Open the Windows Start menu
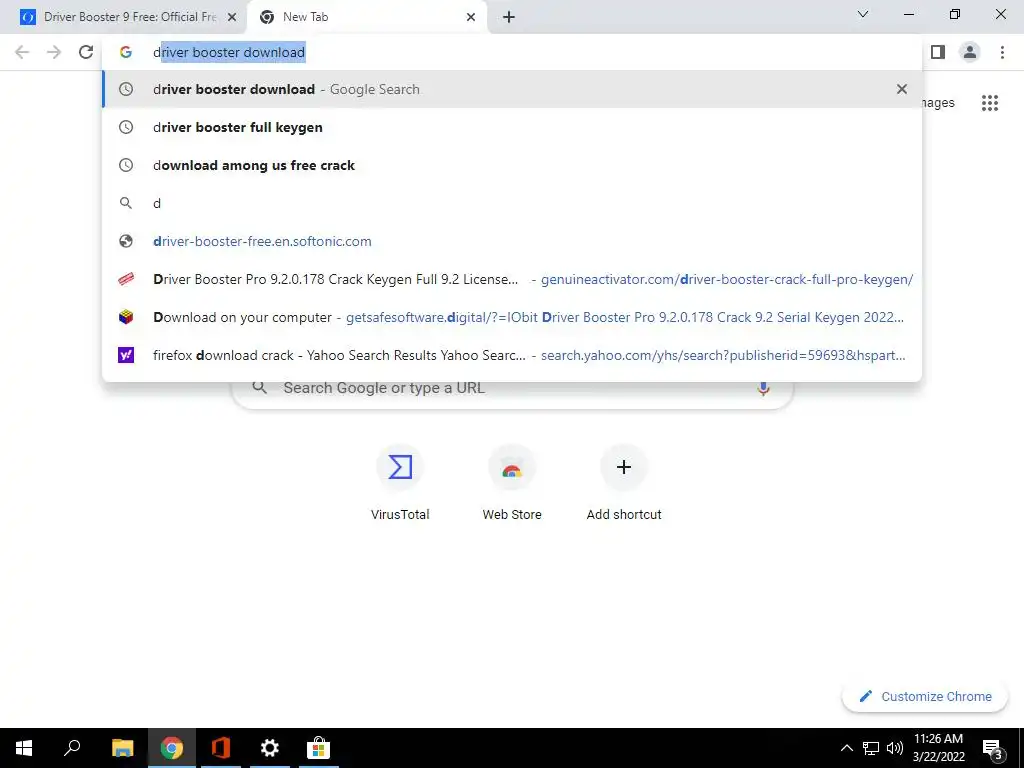The height and width of the screenshot is (768, 1024). [x=24, y=748]
